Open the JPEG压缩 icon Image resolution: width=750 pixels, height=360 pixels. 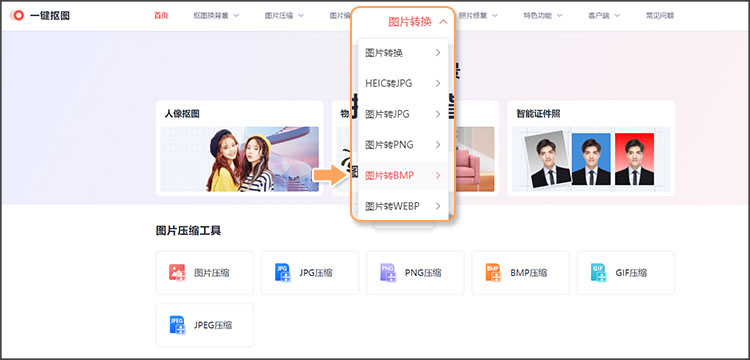click(x=177, y=325)
